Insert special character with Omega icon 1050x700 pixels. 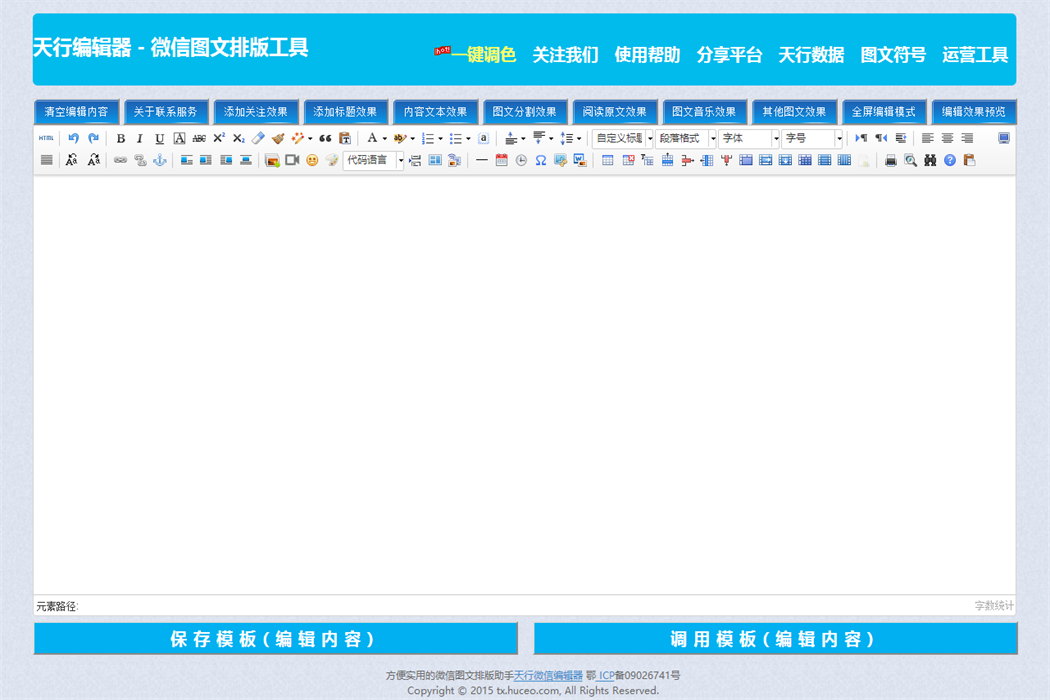tap(540, 160)
